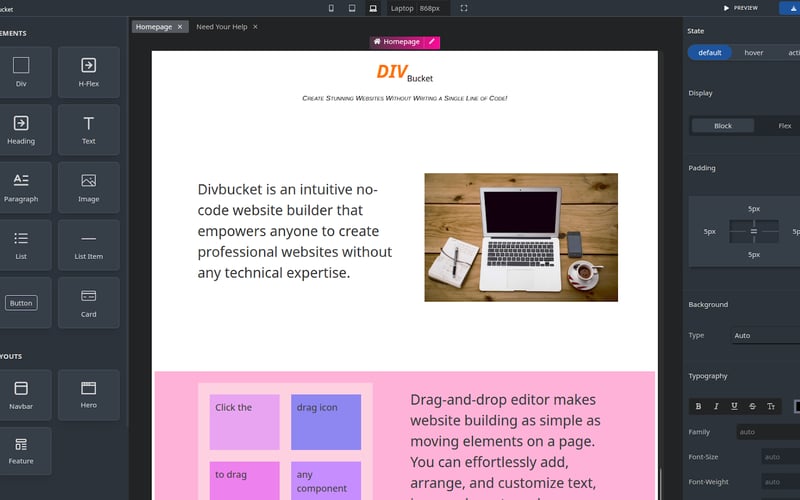The height and width of the screenshot is (500, 800).
Task: Choose the List element tile
Action: (21, 245)
